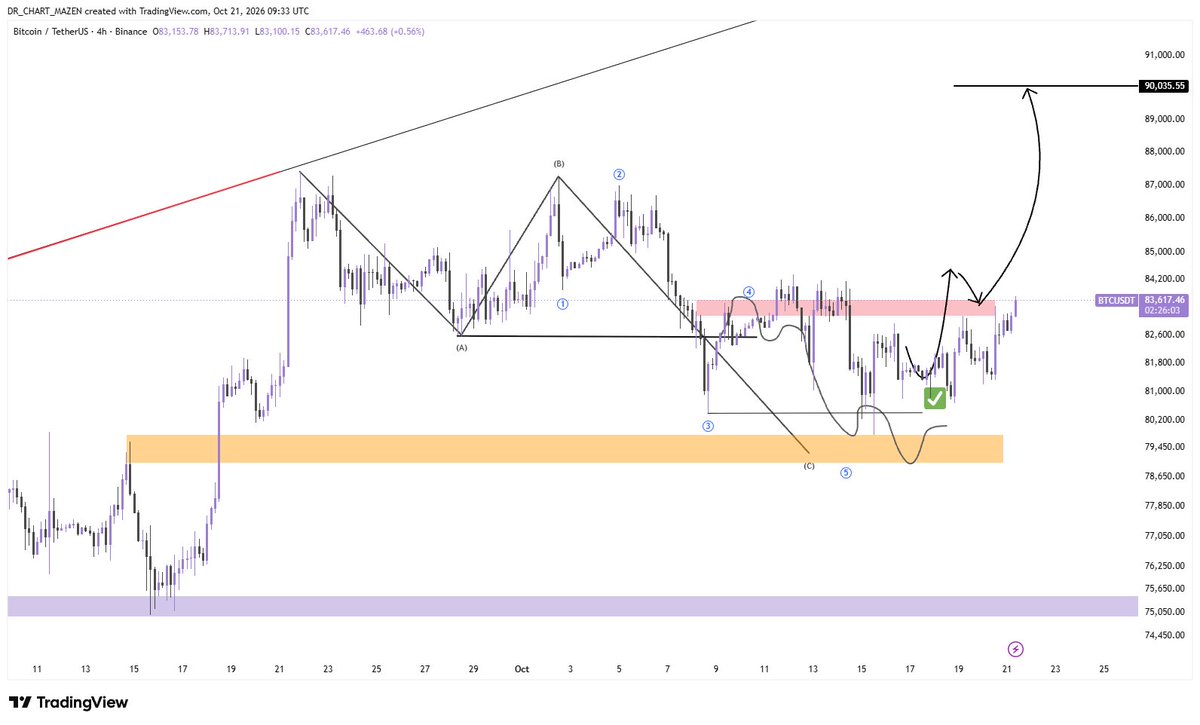
Task: Select the purple demand zone rectangle
Action: (573, 606)
